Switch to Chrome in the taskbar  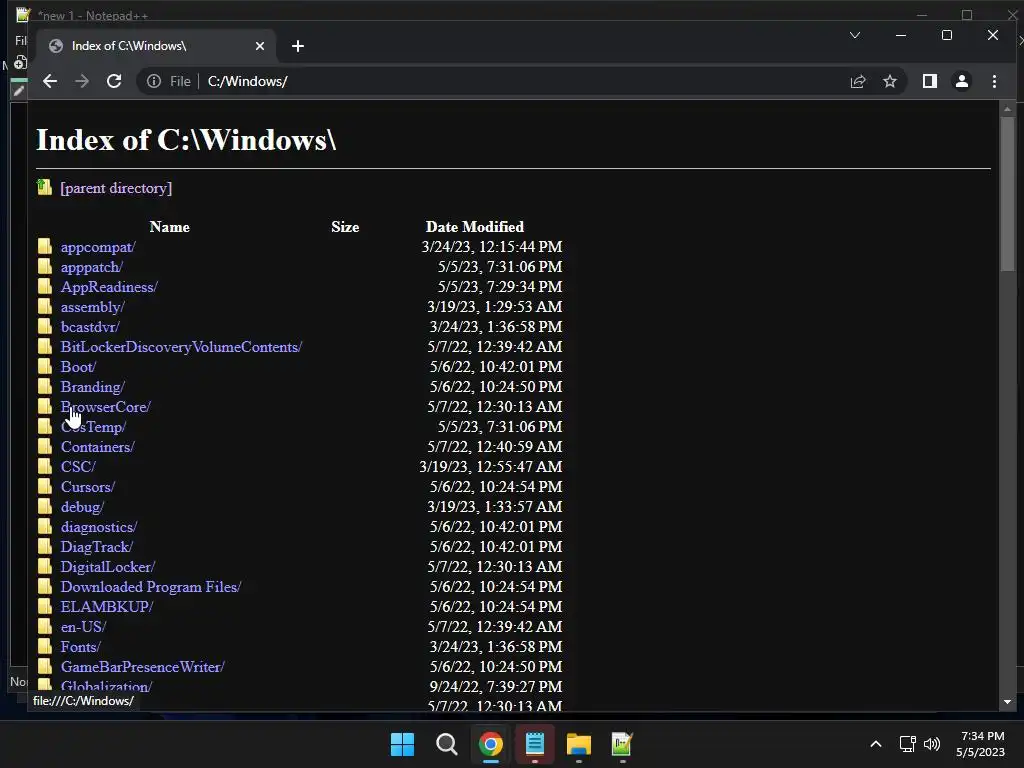click(490, 744)
